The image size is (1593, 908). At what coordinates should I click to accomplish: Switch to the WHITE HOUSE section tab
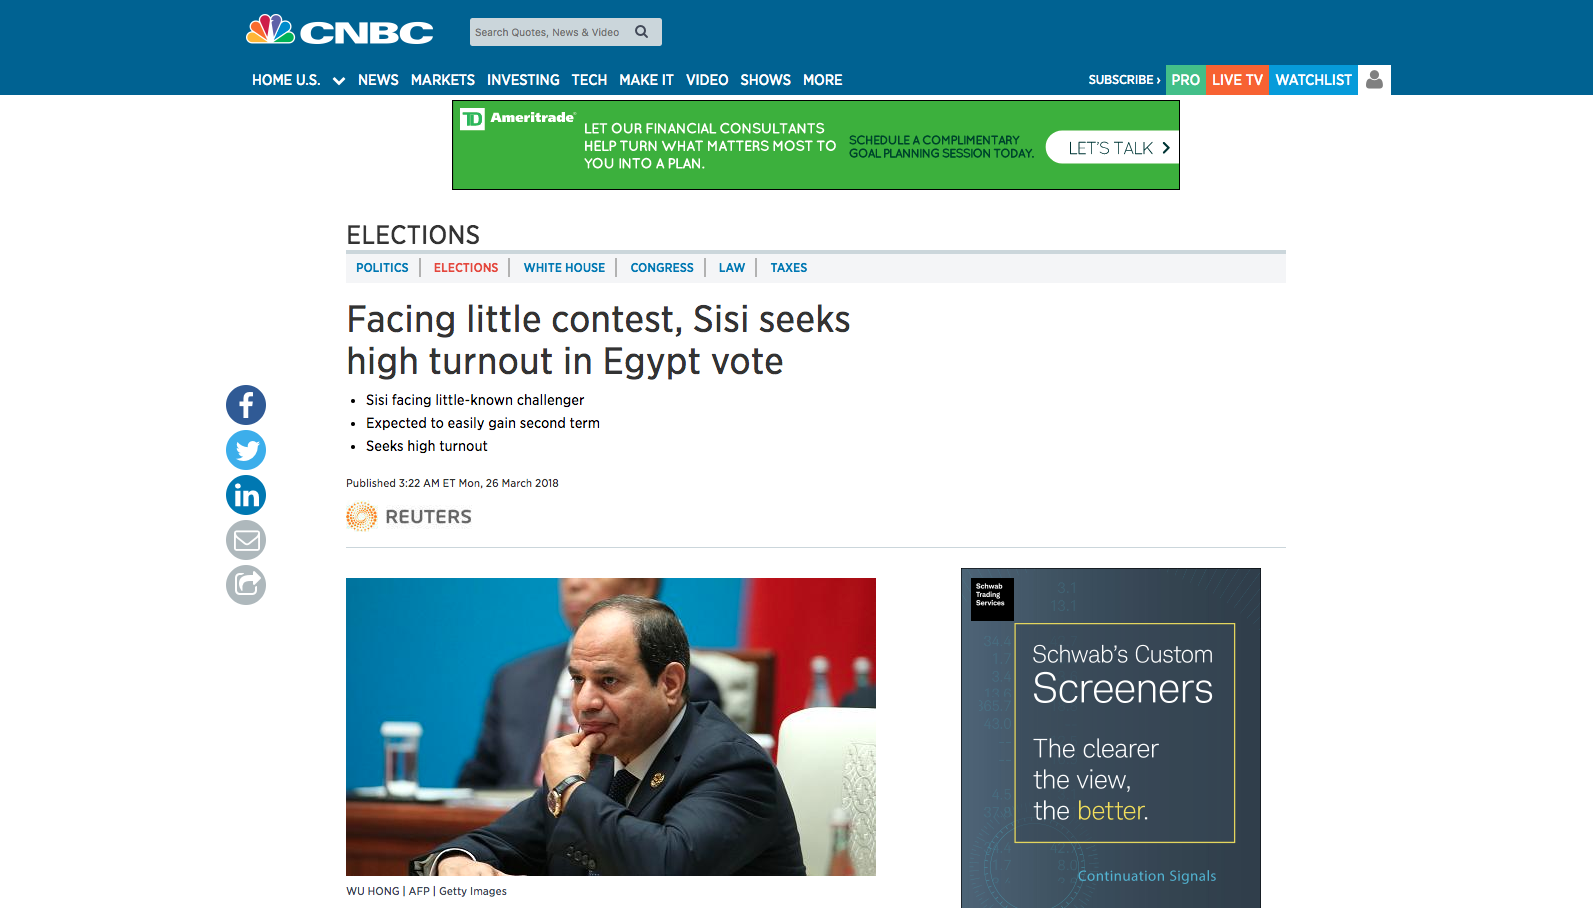(x=564, y=268)
